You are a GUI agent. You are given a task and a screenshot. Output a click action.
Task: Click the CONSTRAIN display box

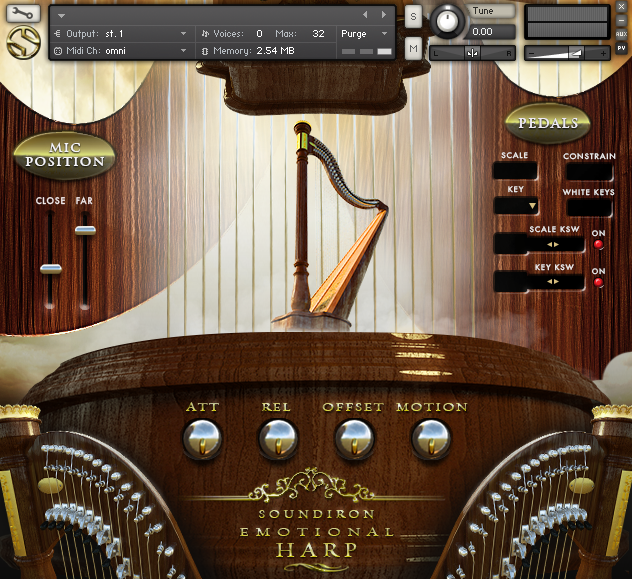pos(589,172)
